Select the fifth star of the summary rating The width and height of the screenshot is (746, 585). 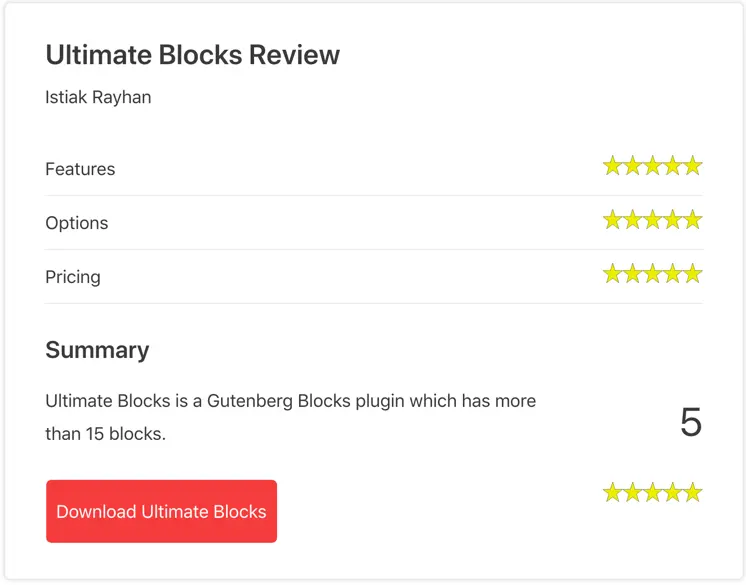click(x=693, y=492)
